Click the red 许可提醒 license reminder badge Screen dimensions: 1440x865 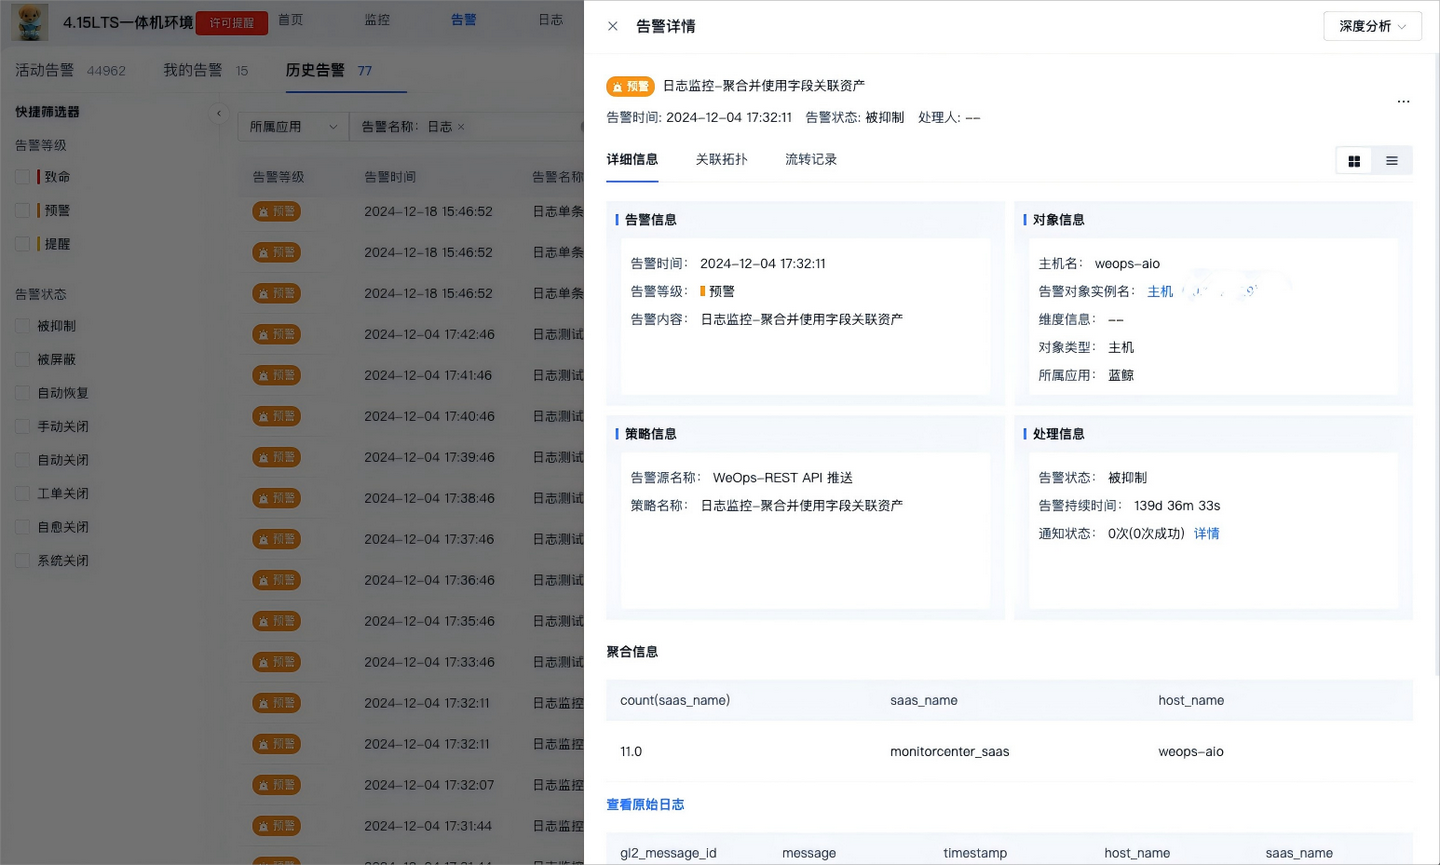pyautogui.click(x=231, y=21)
